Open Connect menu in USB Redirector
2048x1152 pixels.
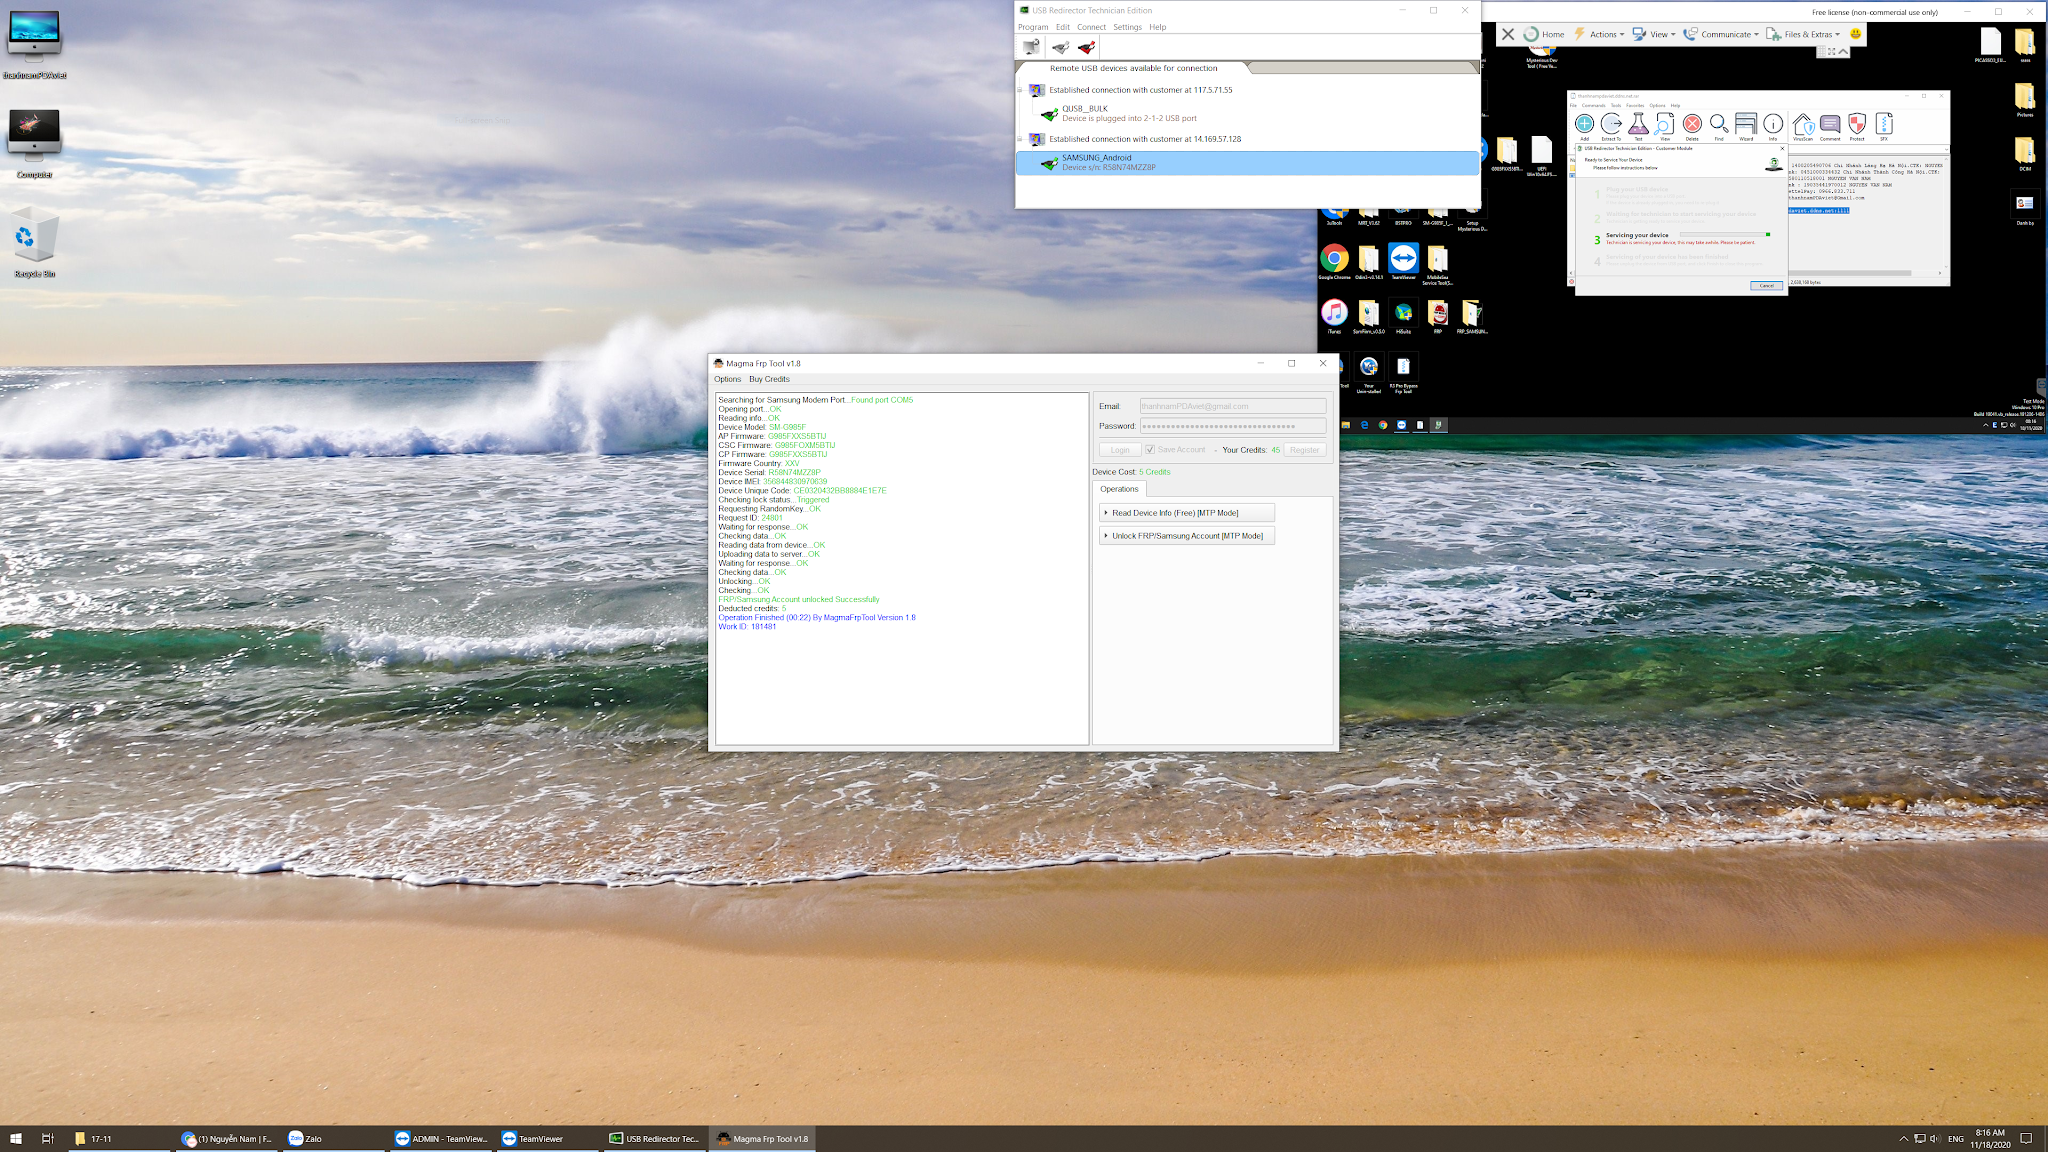[1091, 27]
